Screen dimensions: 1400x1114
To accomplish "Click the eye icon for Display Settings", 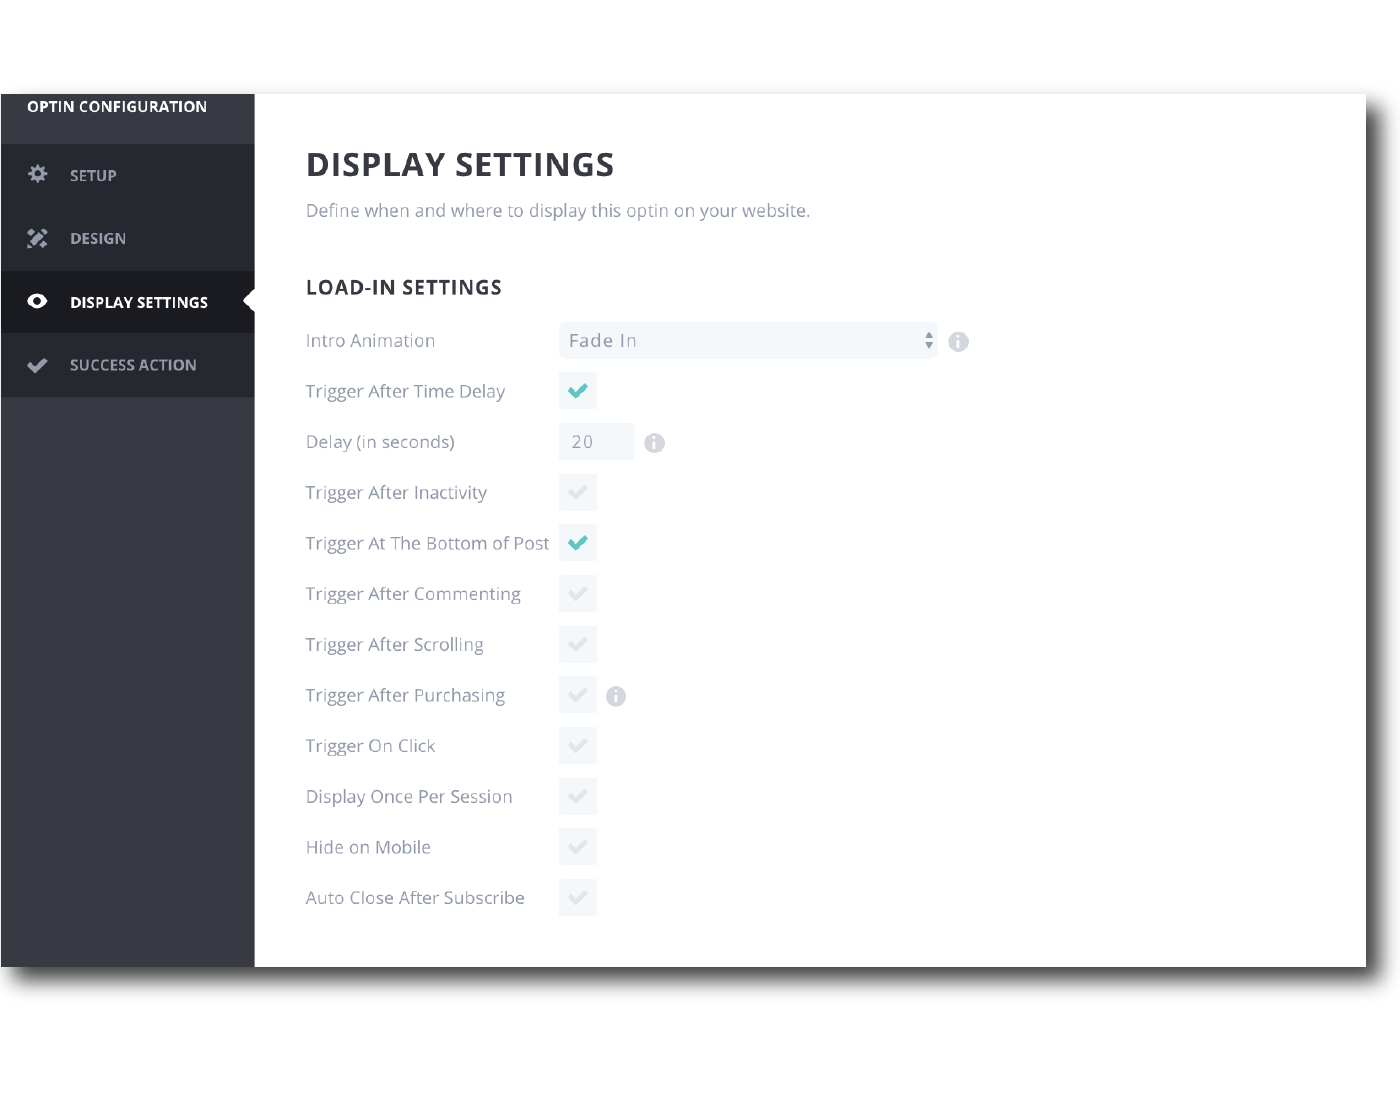I will (38, 301).
